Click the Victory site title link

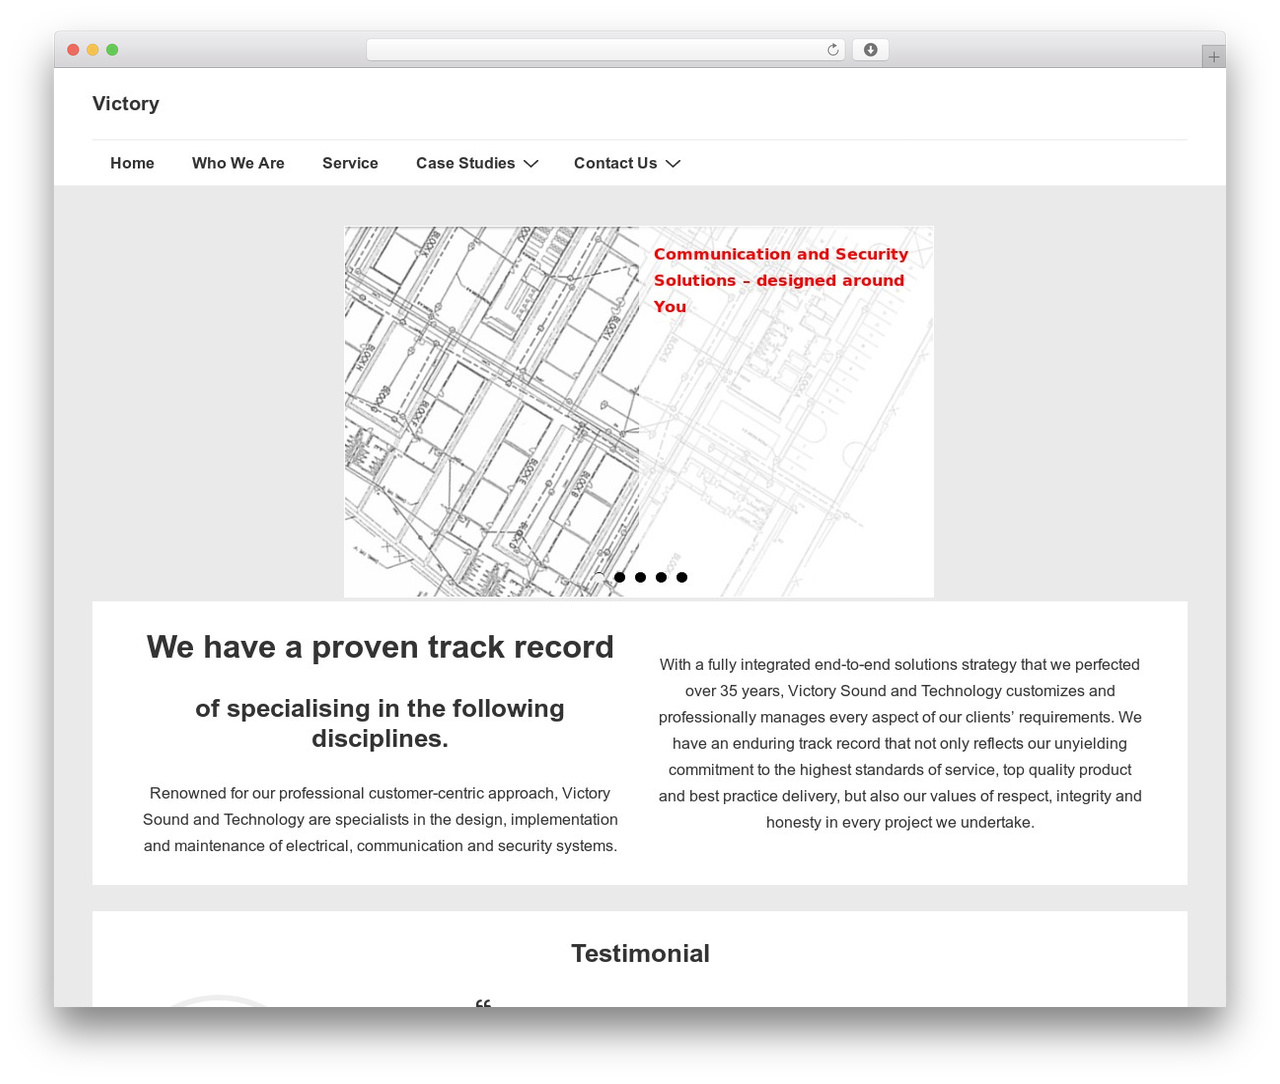click(x=126, y=104)
